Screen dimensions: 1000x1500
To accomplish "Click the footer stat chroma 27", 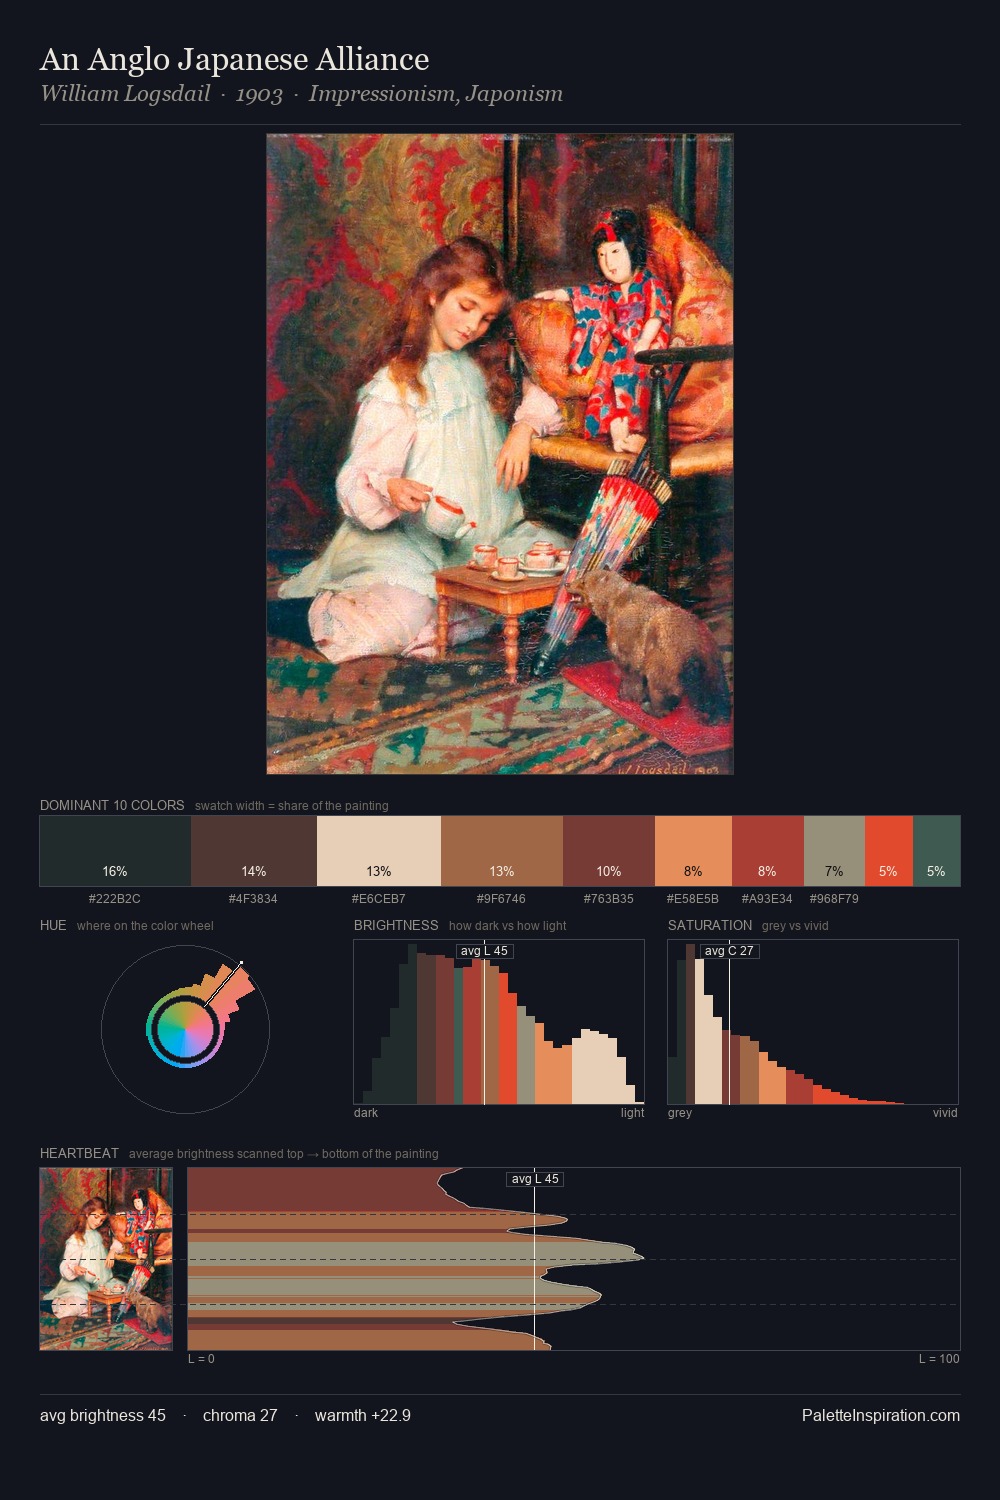I will [x=240, y=1415].
